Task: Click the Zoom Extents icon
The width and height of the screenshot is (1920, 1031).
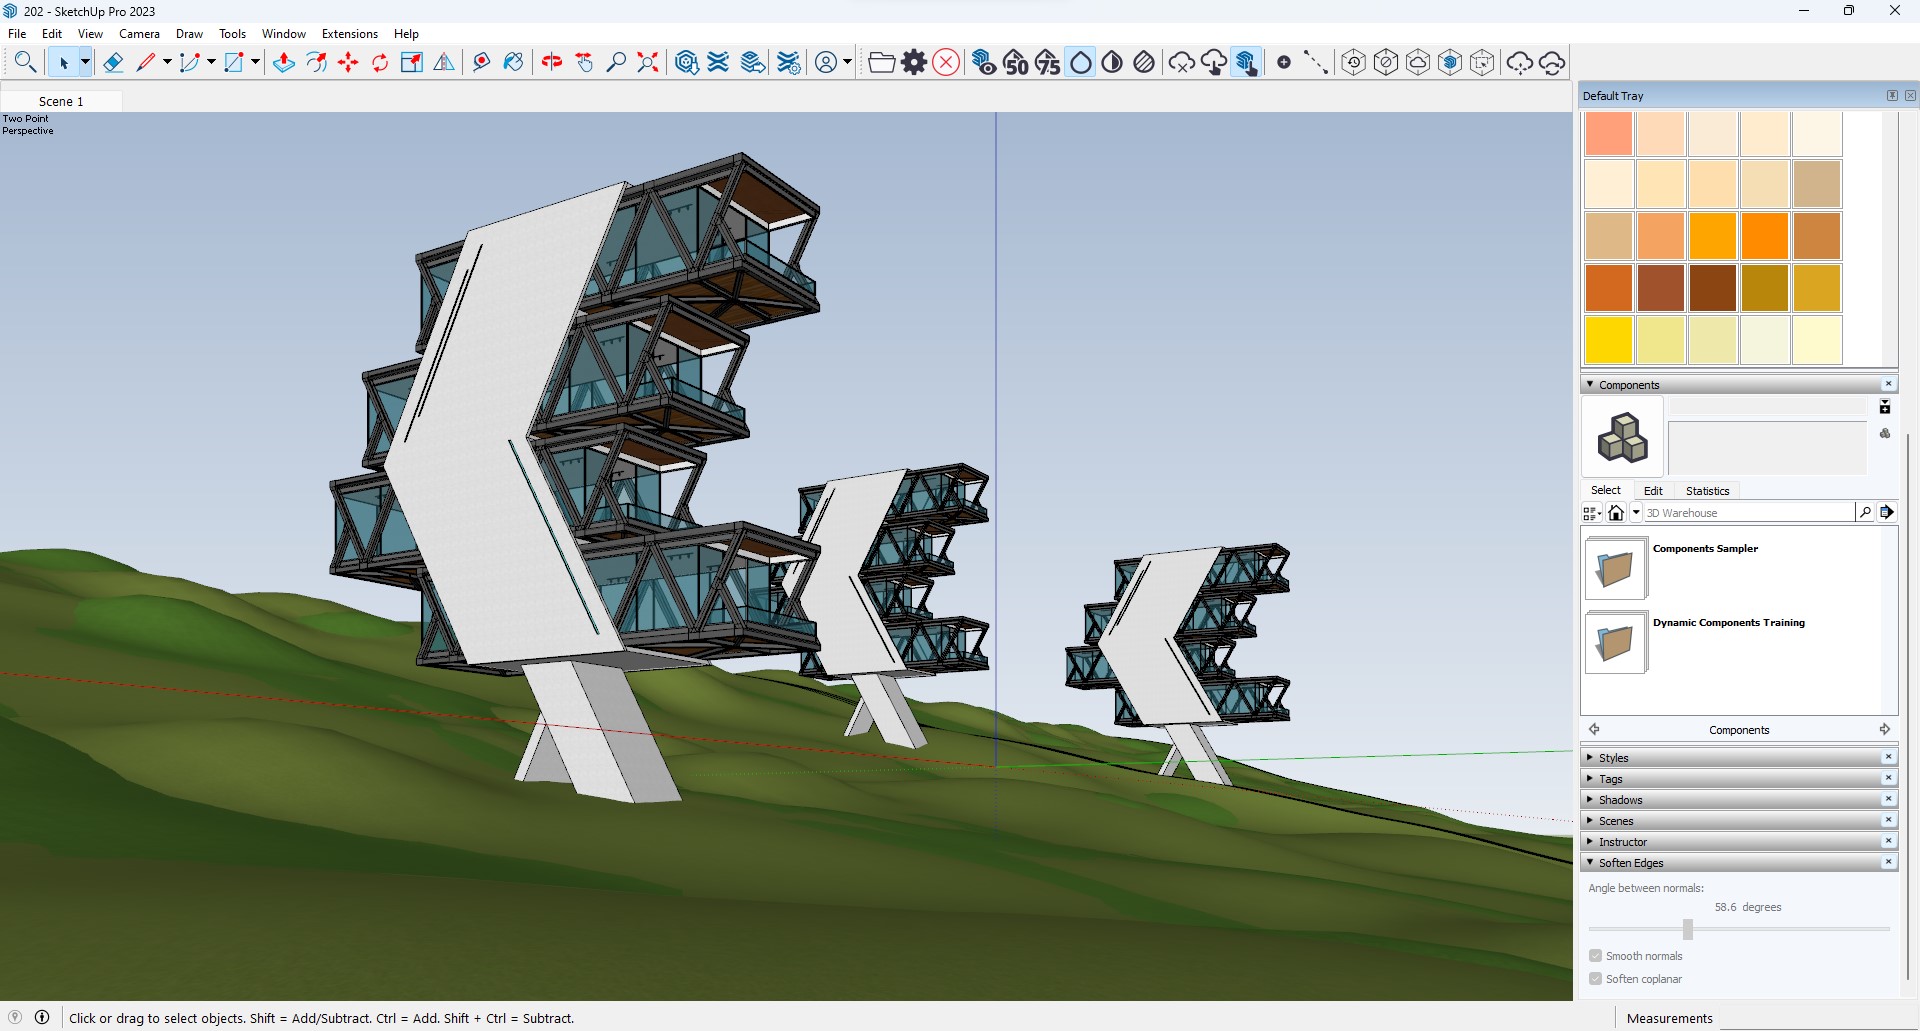Action: pos(647,62)
